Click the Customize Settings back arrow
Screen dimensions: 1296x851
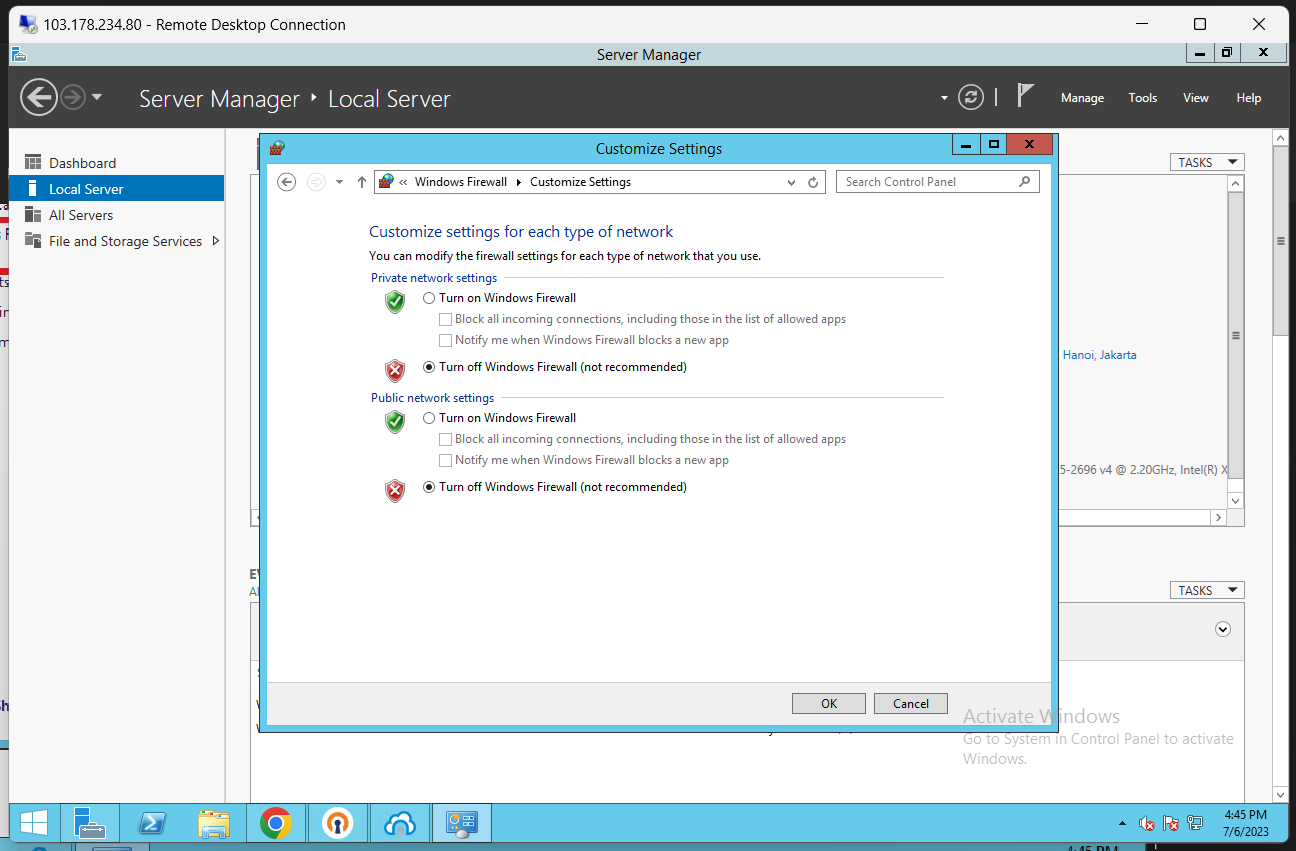point(287,182)
